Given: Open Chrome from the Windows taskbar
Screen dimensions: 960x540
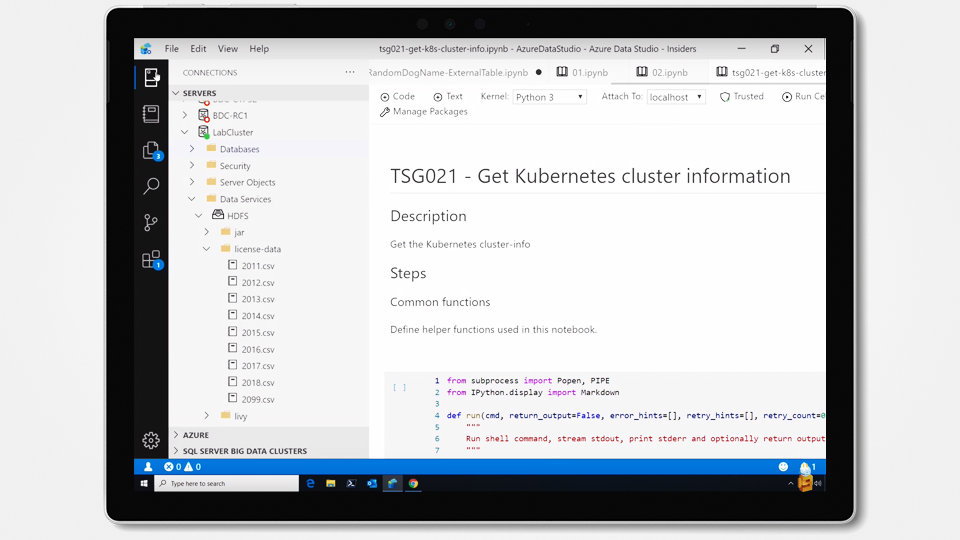Looking at the screenshot, I should 413,483.
